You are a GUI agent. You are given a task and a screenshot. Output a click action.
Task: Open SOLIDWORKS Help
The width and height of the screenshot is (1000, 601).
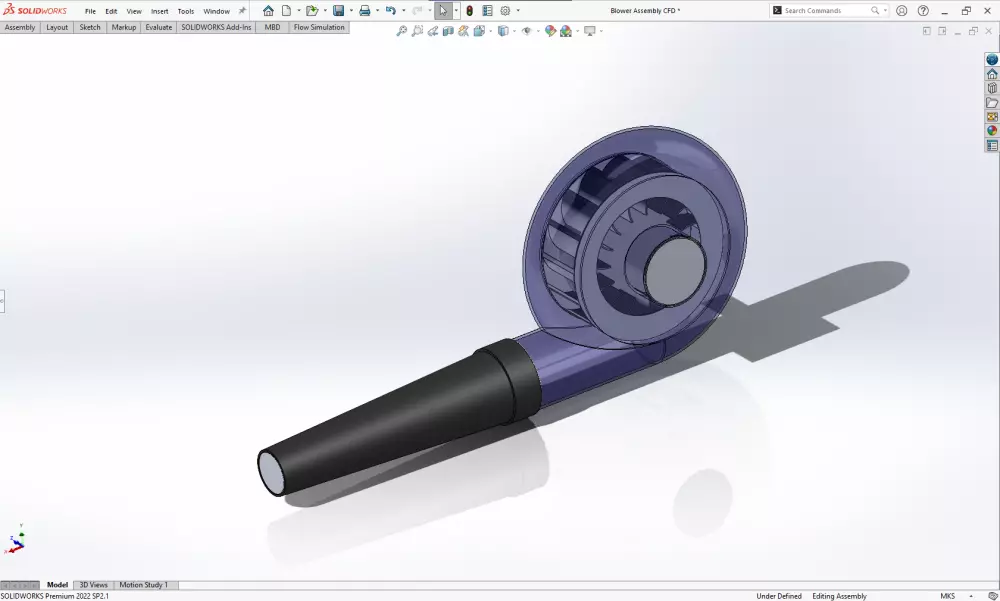click(x=923, y=10)
